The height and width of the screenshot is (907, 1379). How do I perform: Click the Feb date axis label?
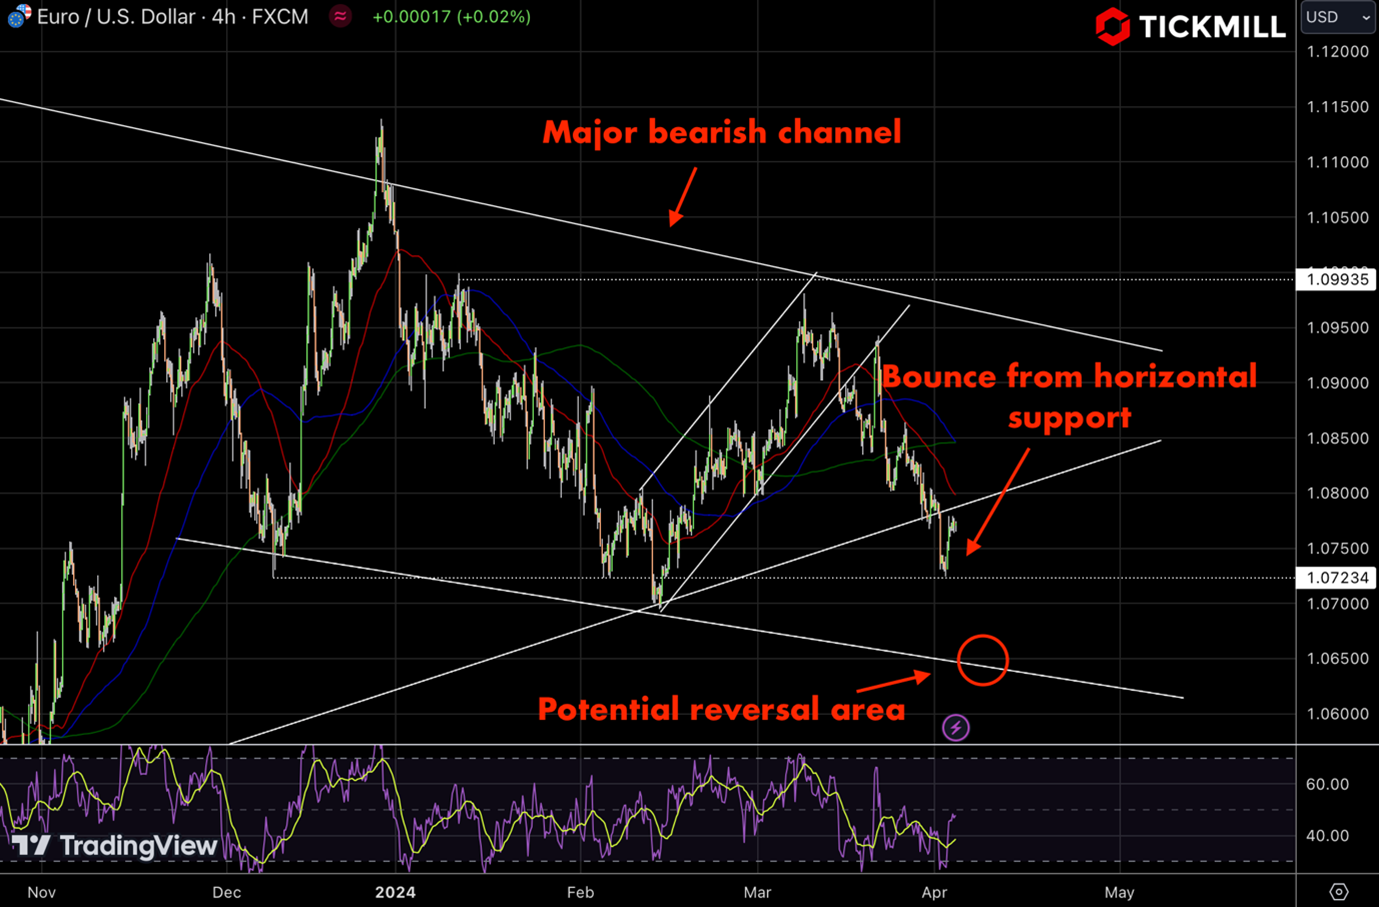point(580,892)
